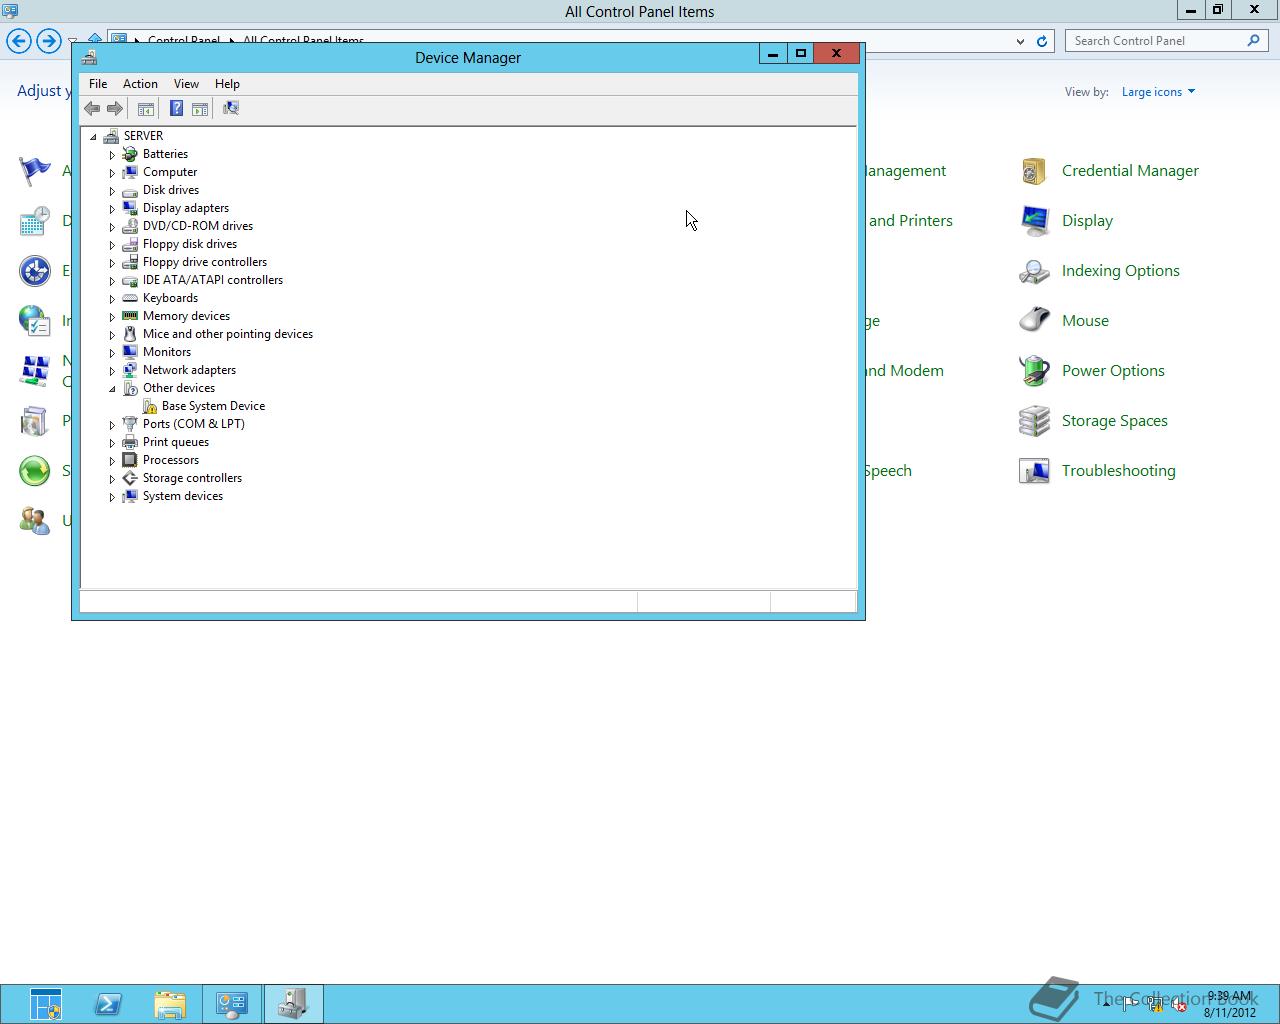Select the Processors category icon
Image resolution: width=1280 pixels, height=1024 pixels.
[130, 460]
